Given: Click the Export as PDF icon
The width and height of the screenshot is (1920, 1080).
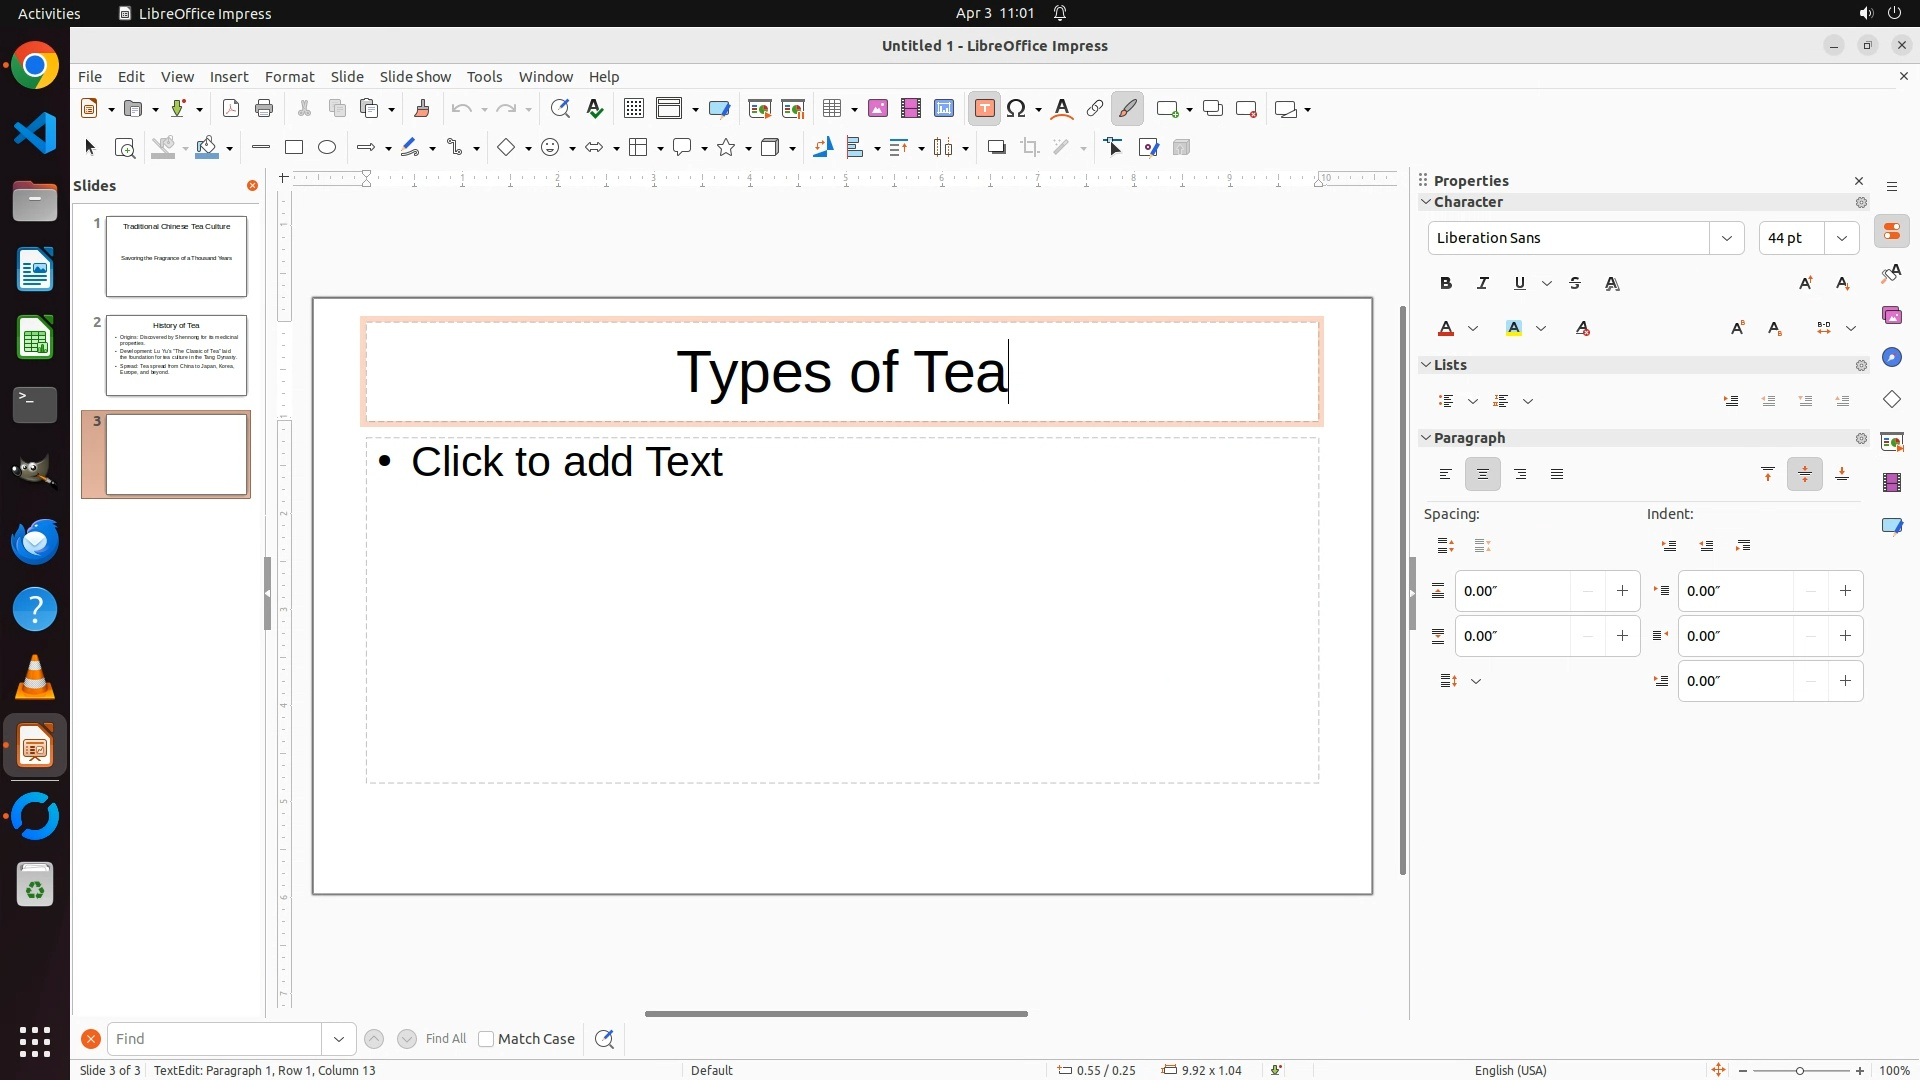Looking at the screenshot, I should pyautogui.click(x=231, y=109).
